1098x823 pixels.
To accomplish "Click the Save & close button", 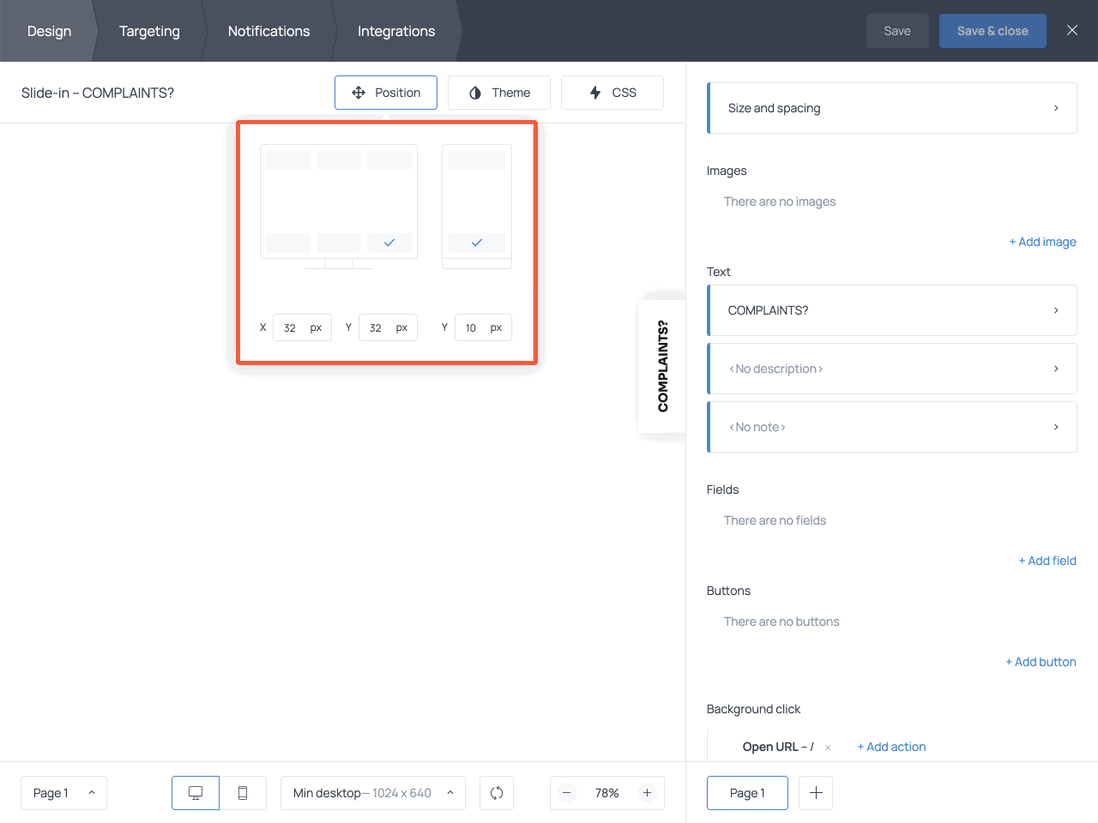I will tap(992, 31).
